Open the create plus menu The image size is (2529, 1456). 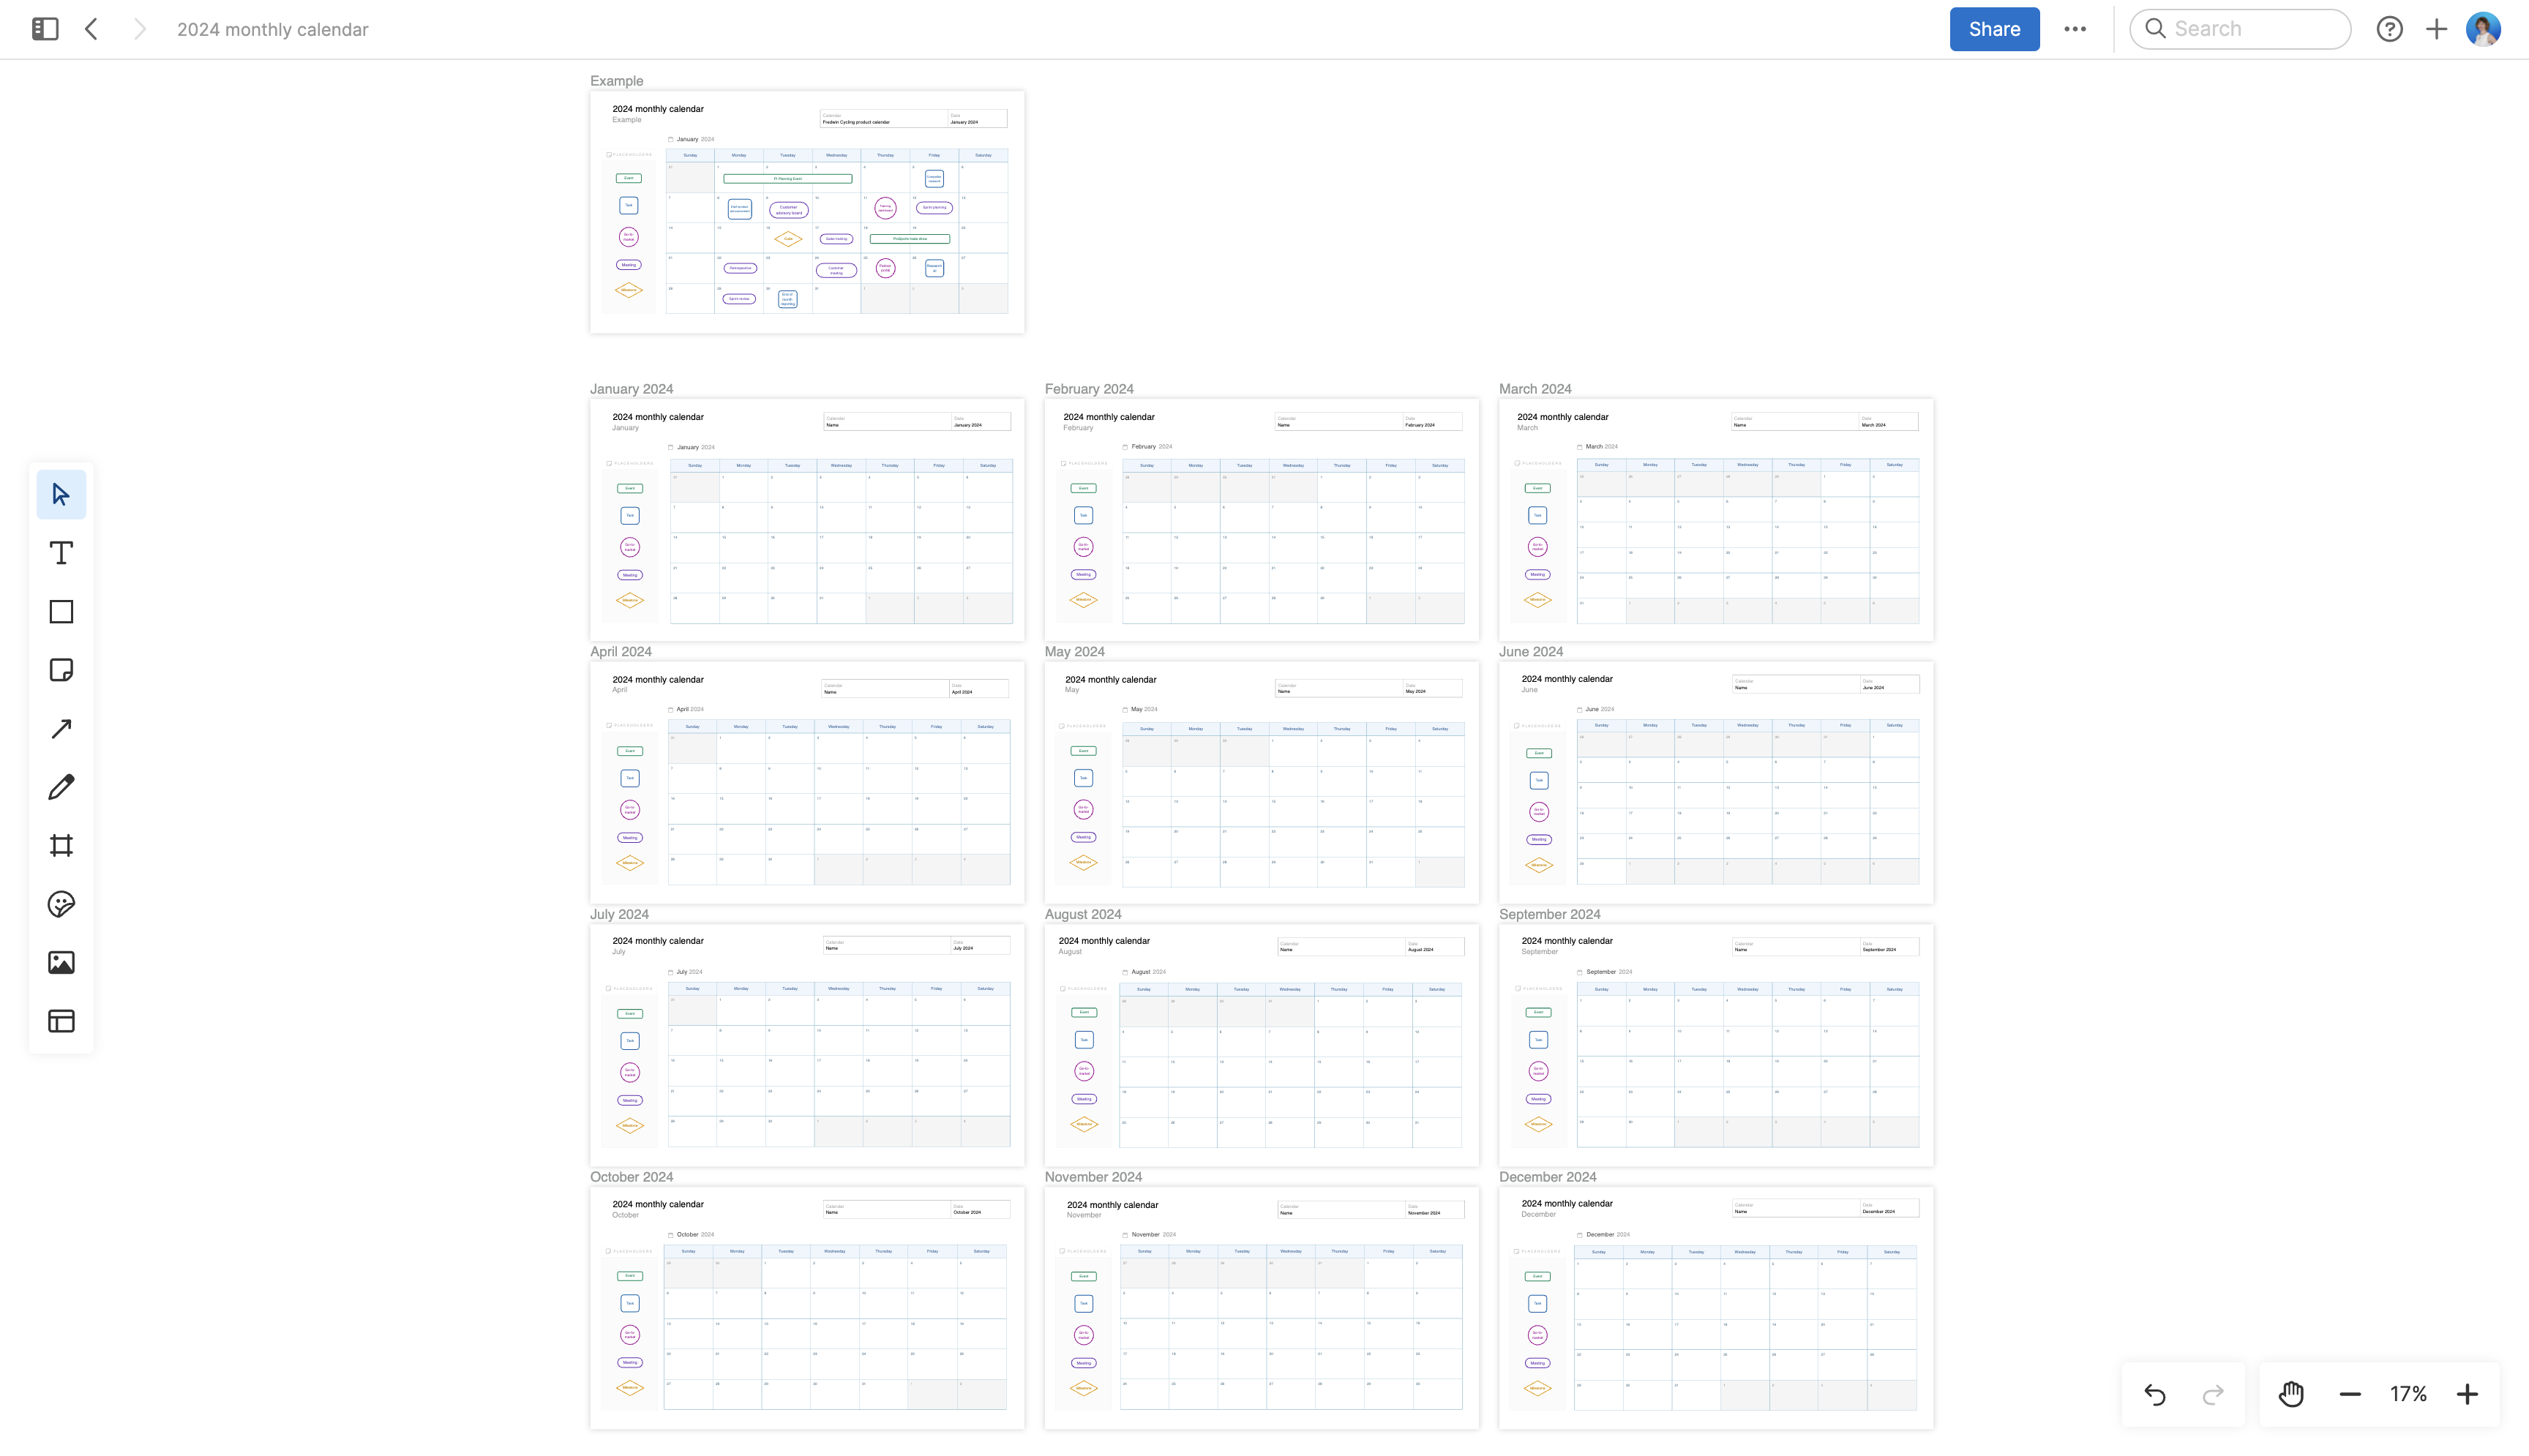coord(2437,29)
